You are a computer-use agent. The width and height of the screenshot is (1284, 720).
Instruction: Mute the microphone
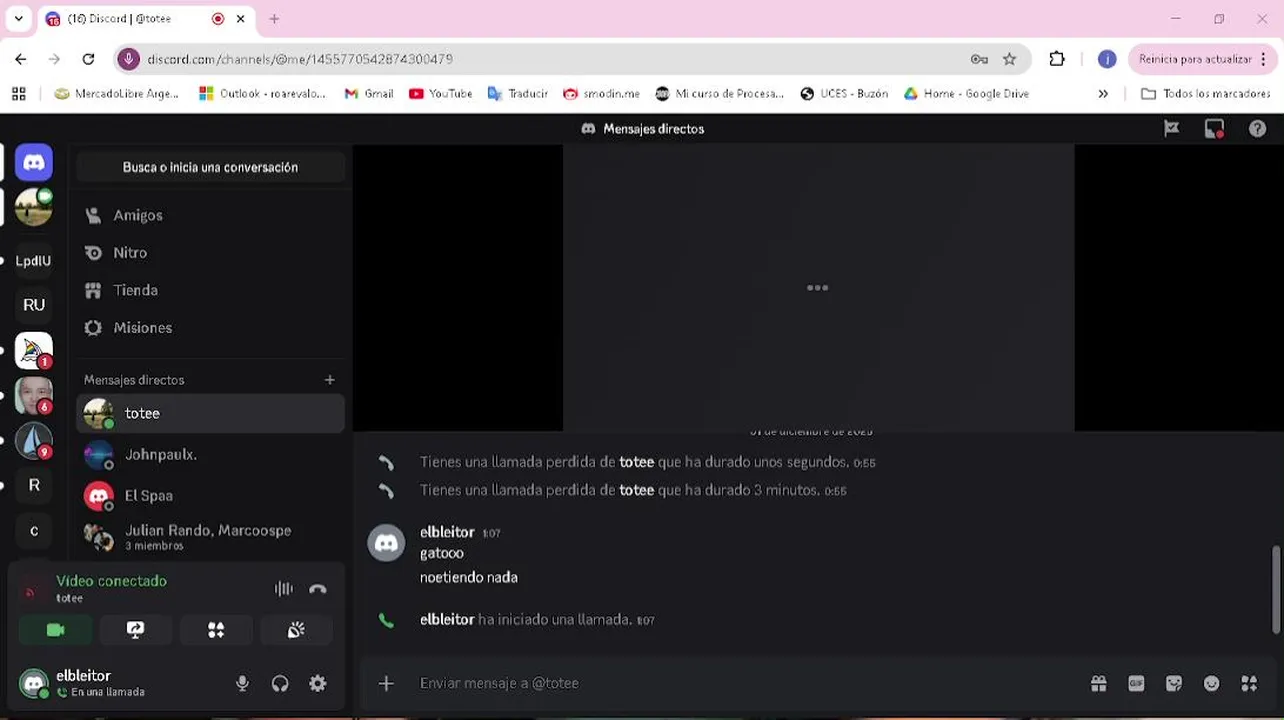point(242,684)
